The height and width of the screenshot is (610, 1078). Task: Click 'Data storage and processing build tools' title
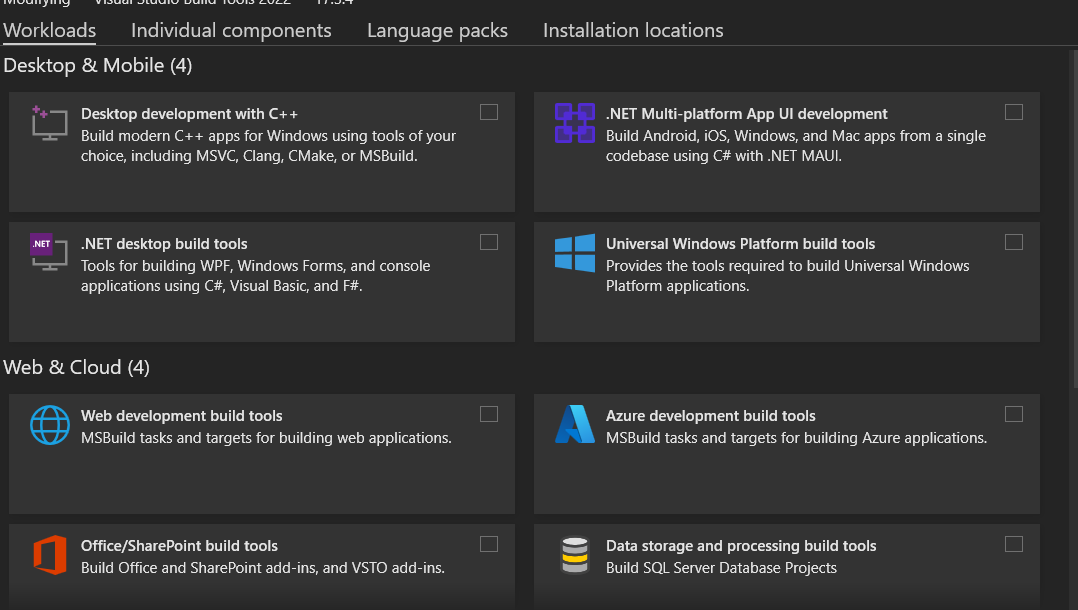[x=740, y=545]
